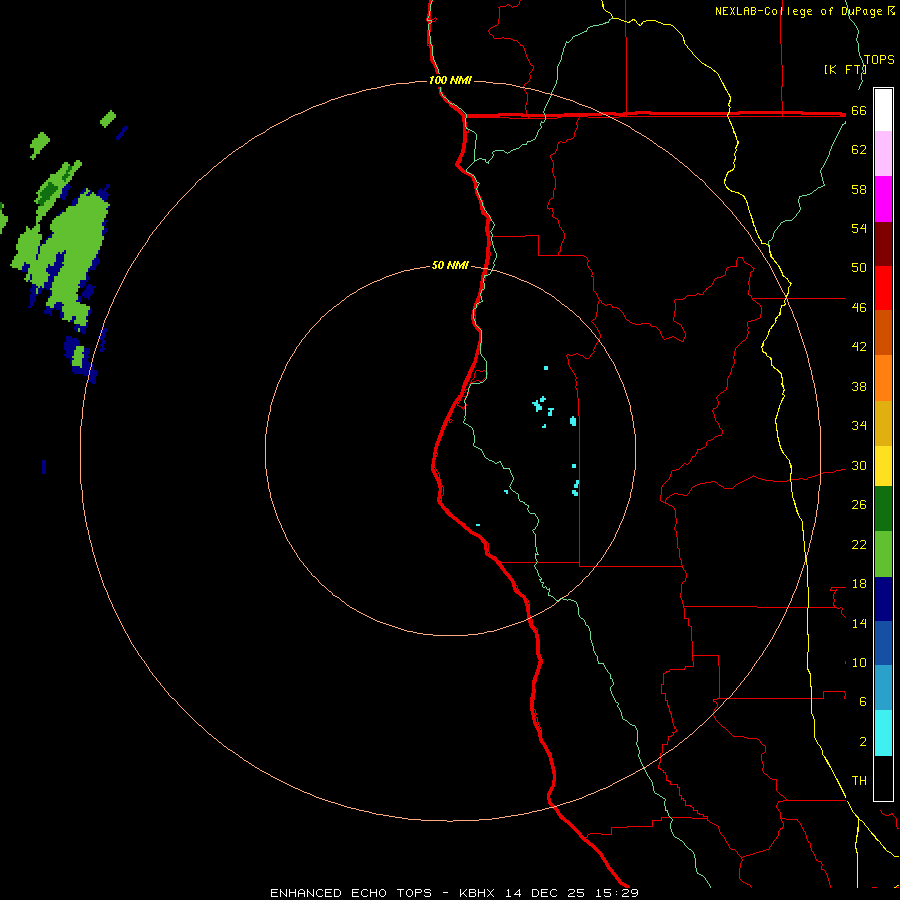The height and width of the screenshot is (900, 900).
Task: Click the "100 NMI" range ring label
Action: pos(450,80)
